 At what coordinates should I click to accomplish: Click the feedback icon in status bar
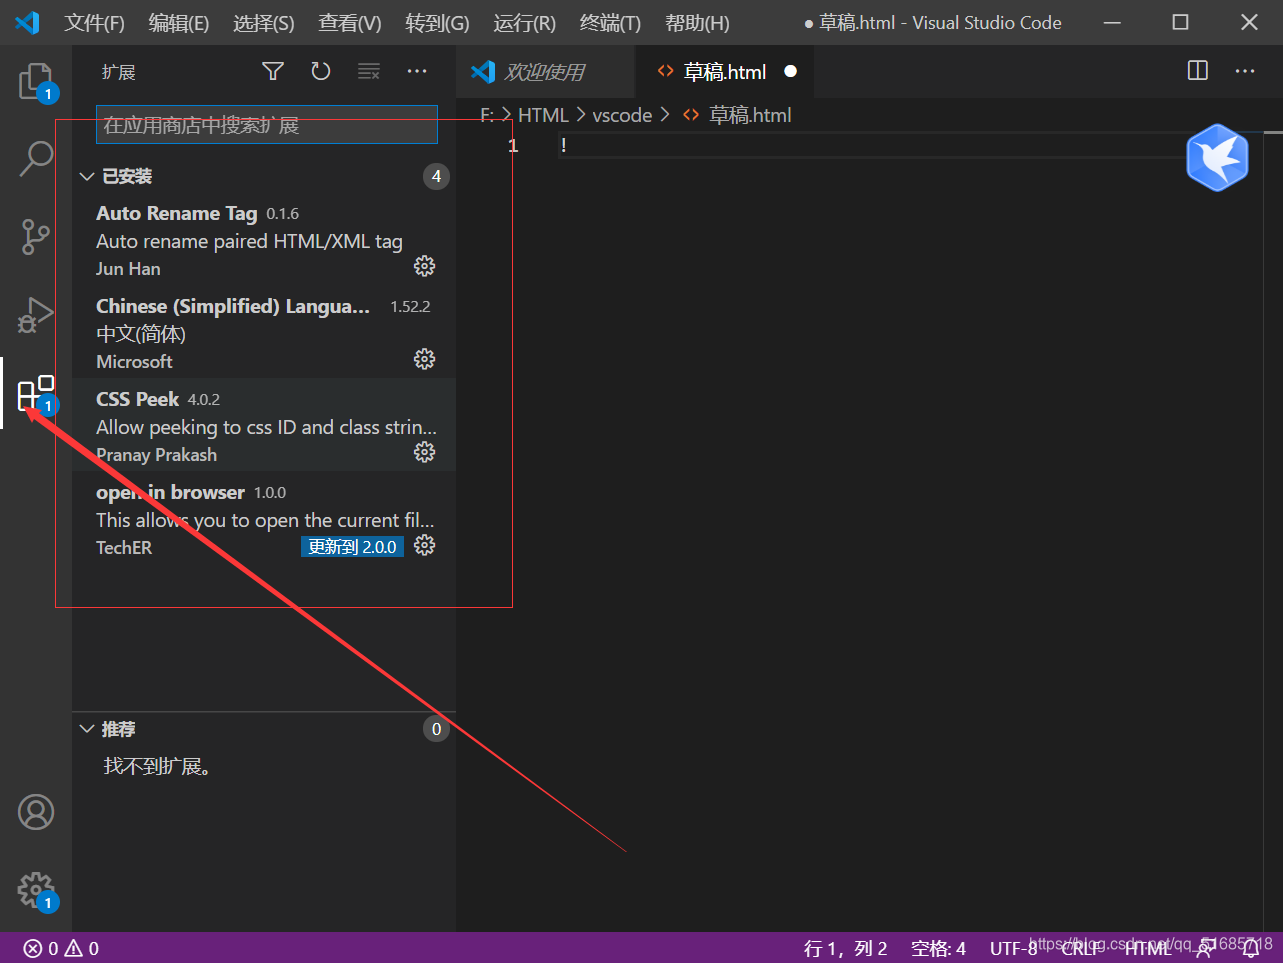click(x=1205, y=948)
